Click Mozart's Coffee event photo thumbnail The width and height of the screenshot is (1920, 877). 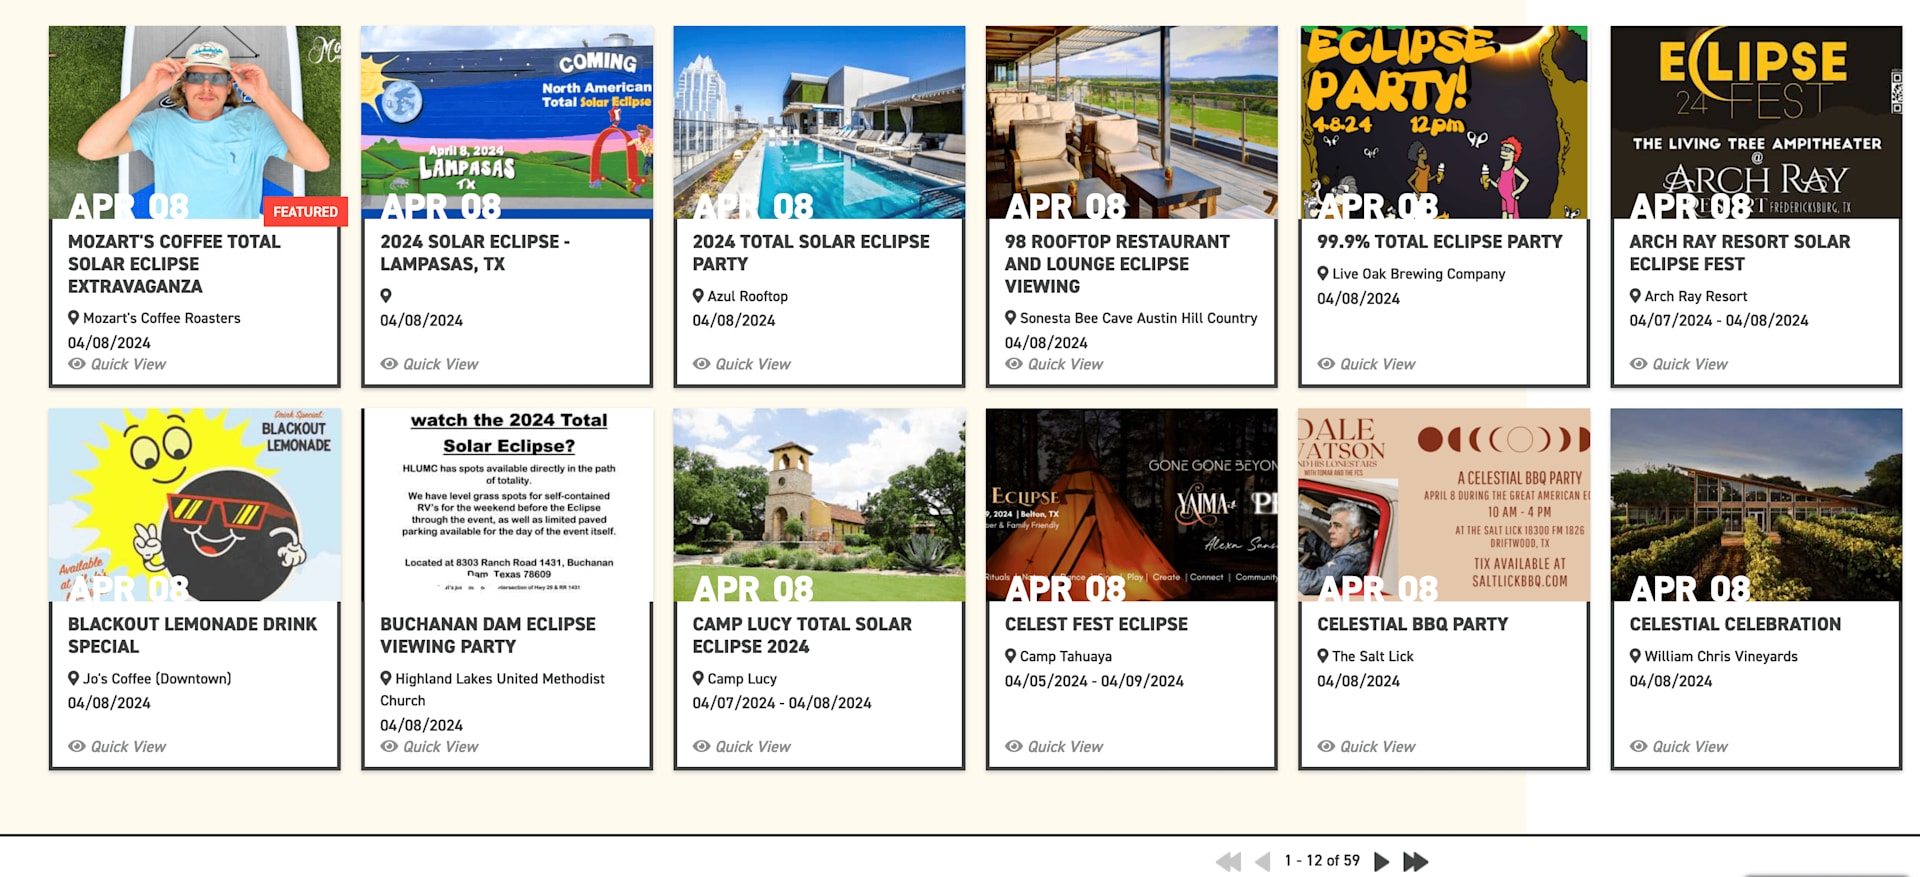pos(195,122)
